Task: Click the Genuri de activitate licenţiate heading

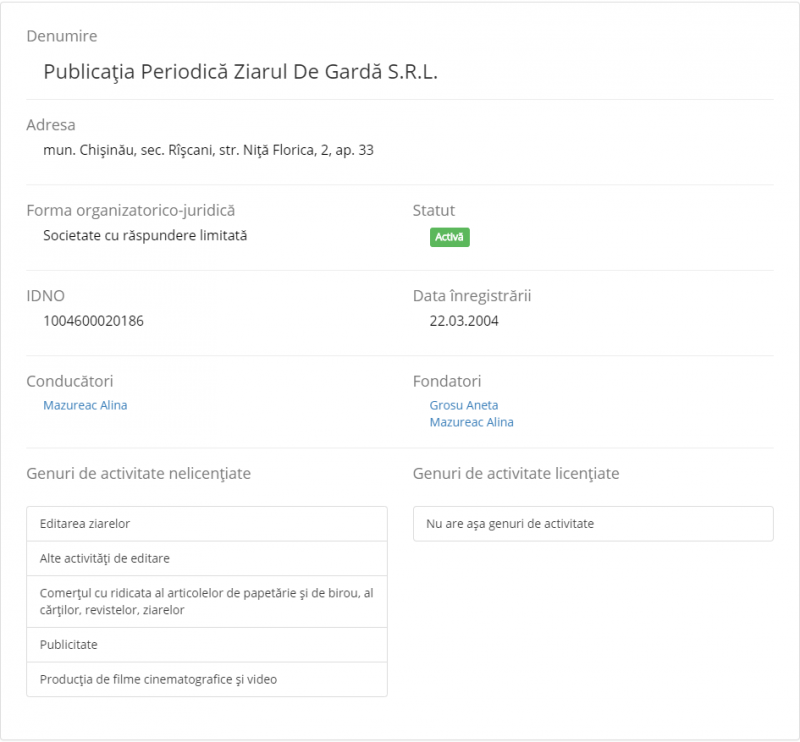Action: click(516, 474)
